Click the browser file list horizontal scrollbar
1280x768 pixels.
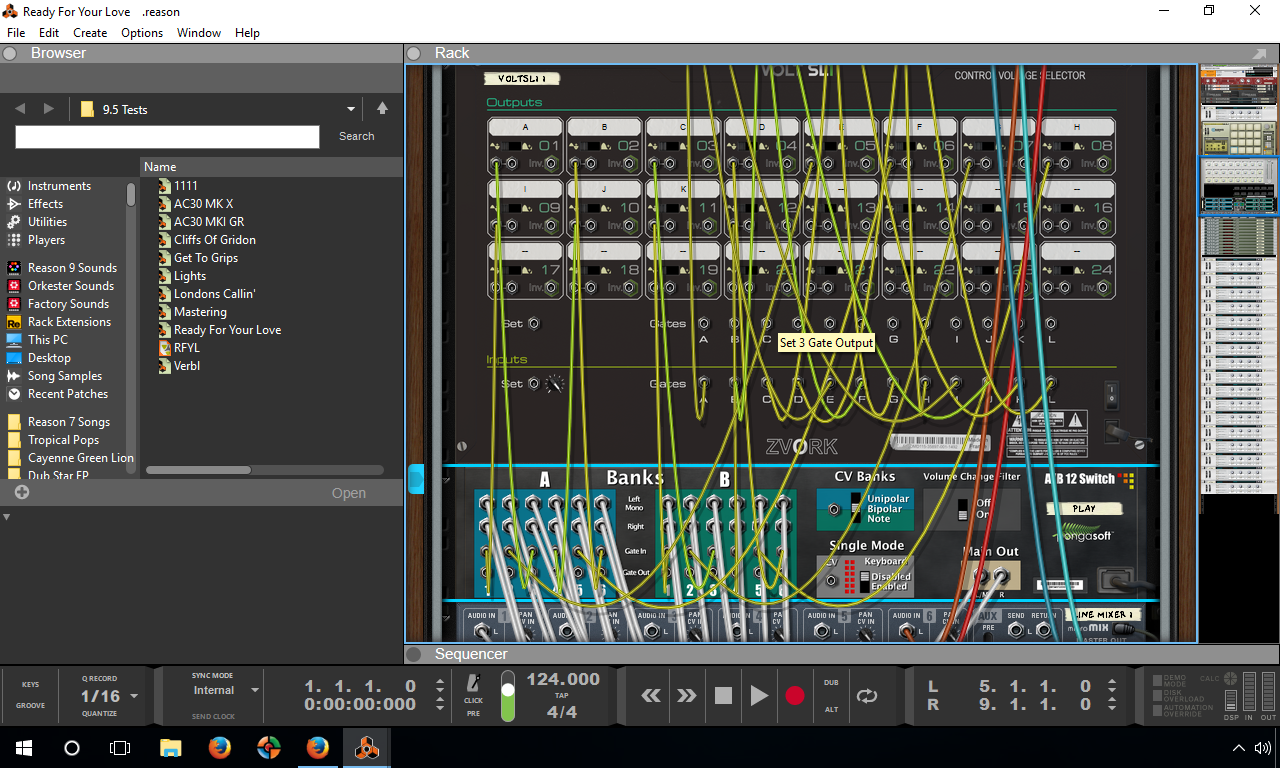[198, 470]
